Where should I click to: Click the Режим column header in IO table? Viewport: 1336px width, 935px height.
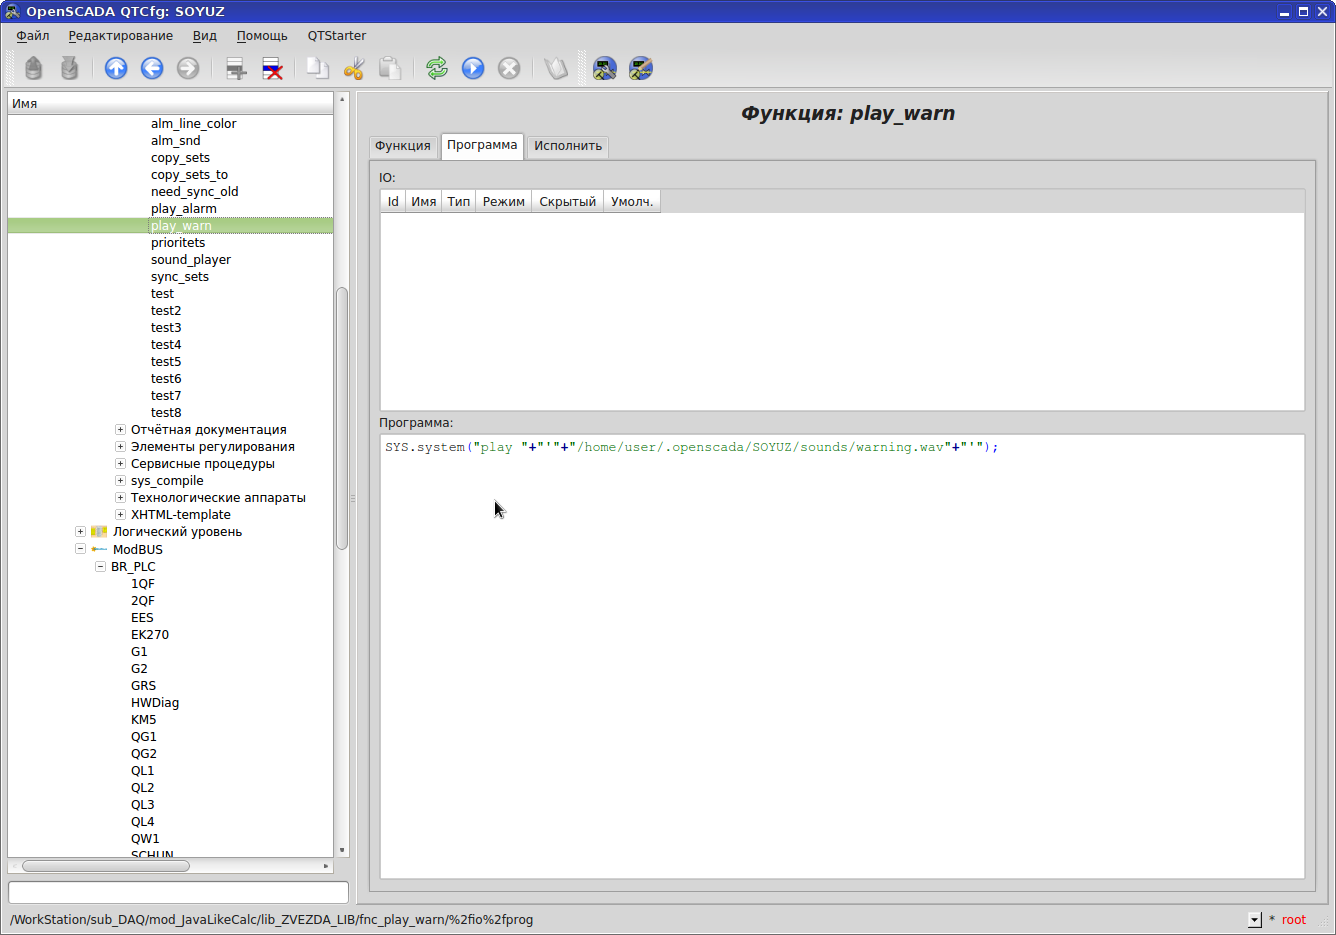(x=503, y=202)
